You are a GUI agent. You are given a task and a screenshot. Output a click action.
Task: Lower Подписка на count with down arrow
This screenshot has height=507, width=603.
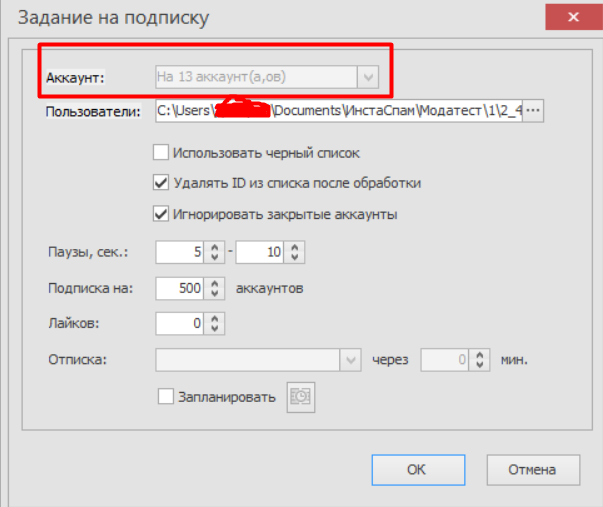(215, 293)
